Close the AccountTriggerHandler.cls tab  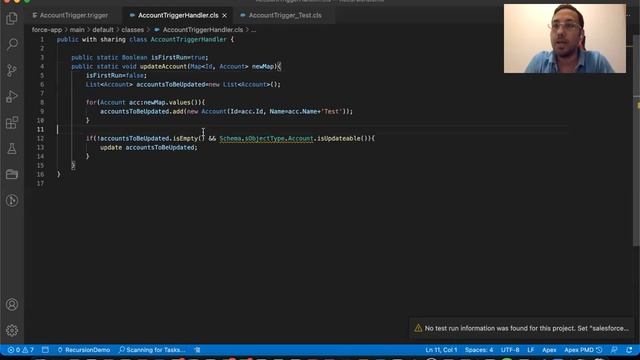(224, 16)
